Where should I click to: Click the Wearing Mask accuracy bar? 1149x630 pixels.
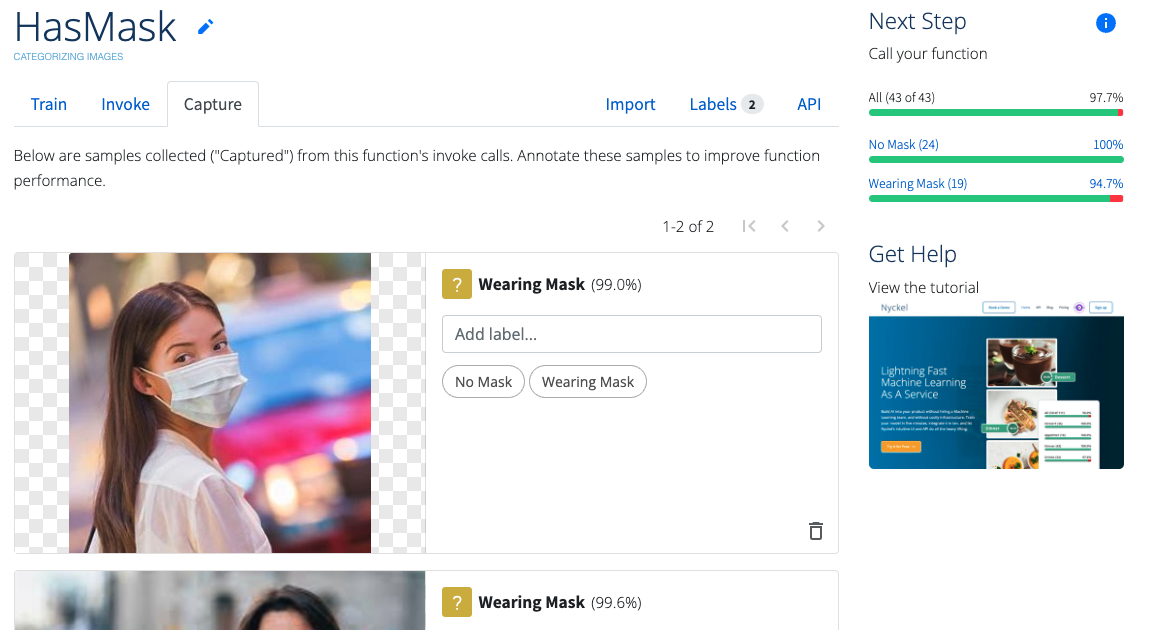click(996, 199)
